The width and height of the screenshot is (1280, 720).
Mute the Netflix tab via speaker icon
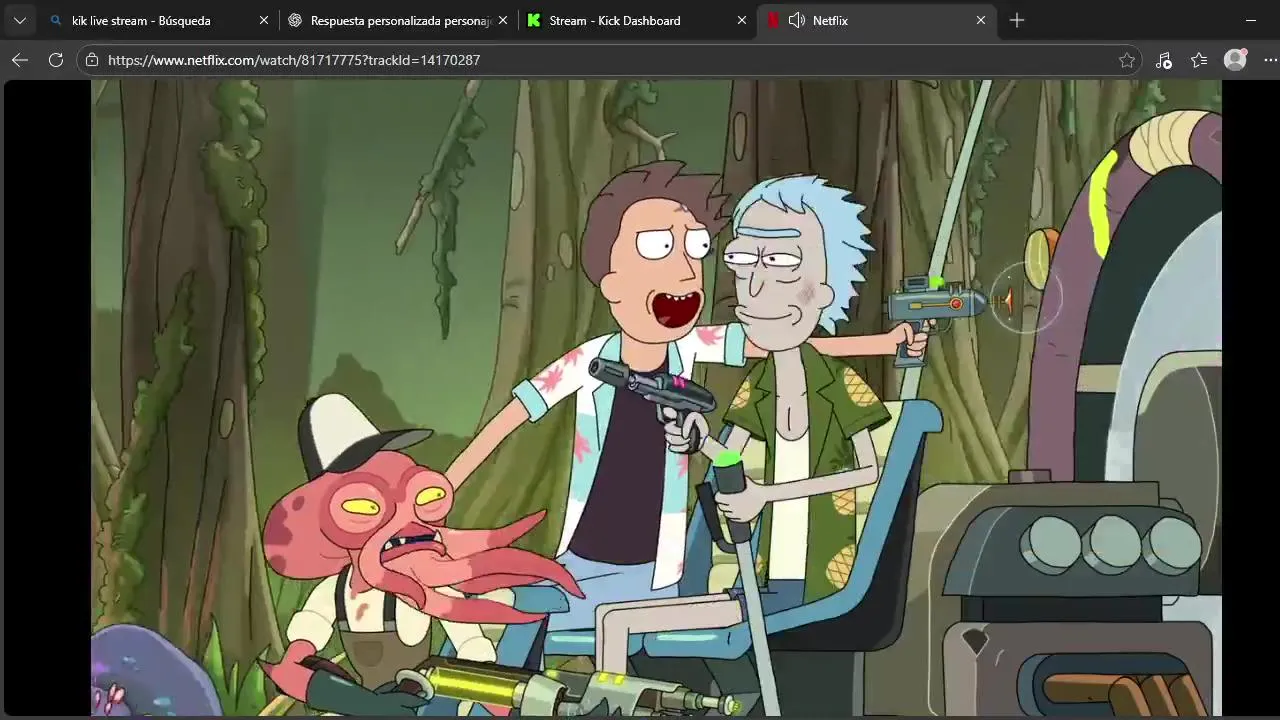[797, 20]
